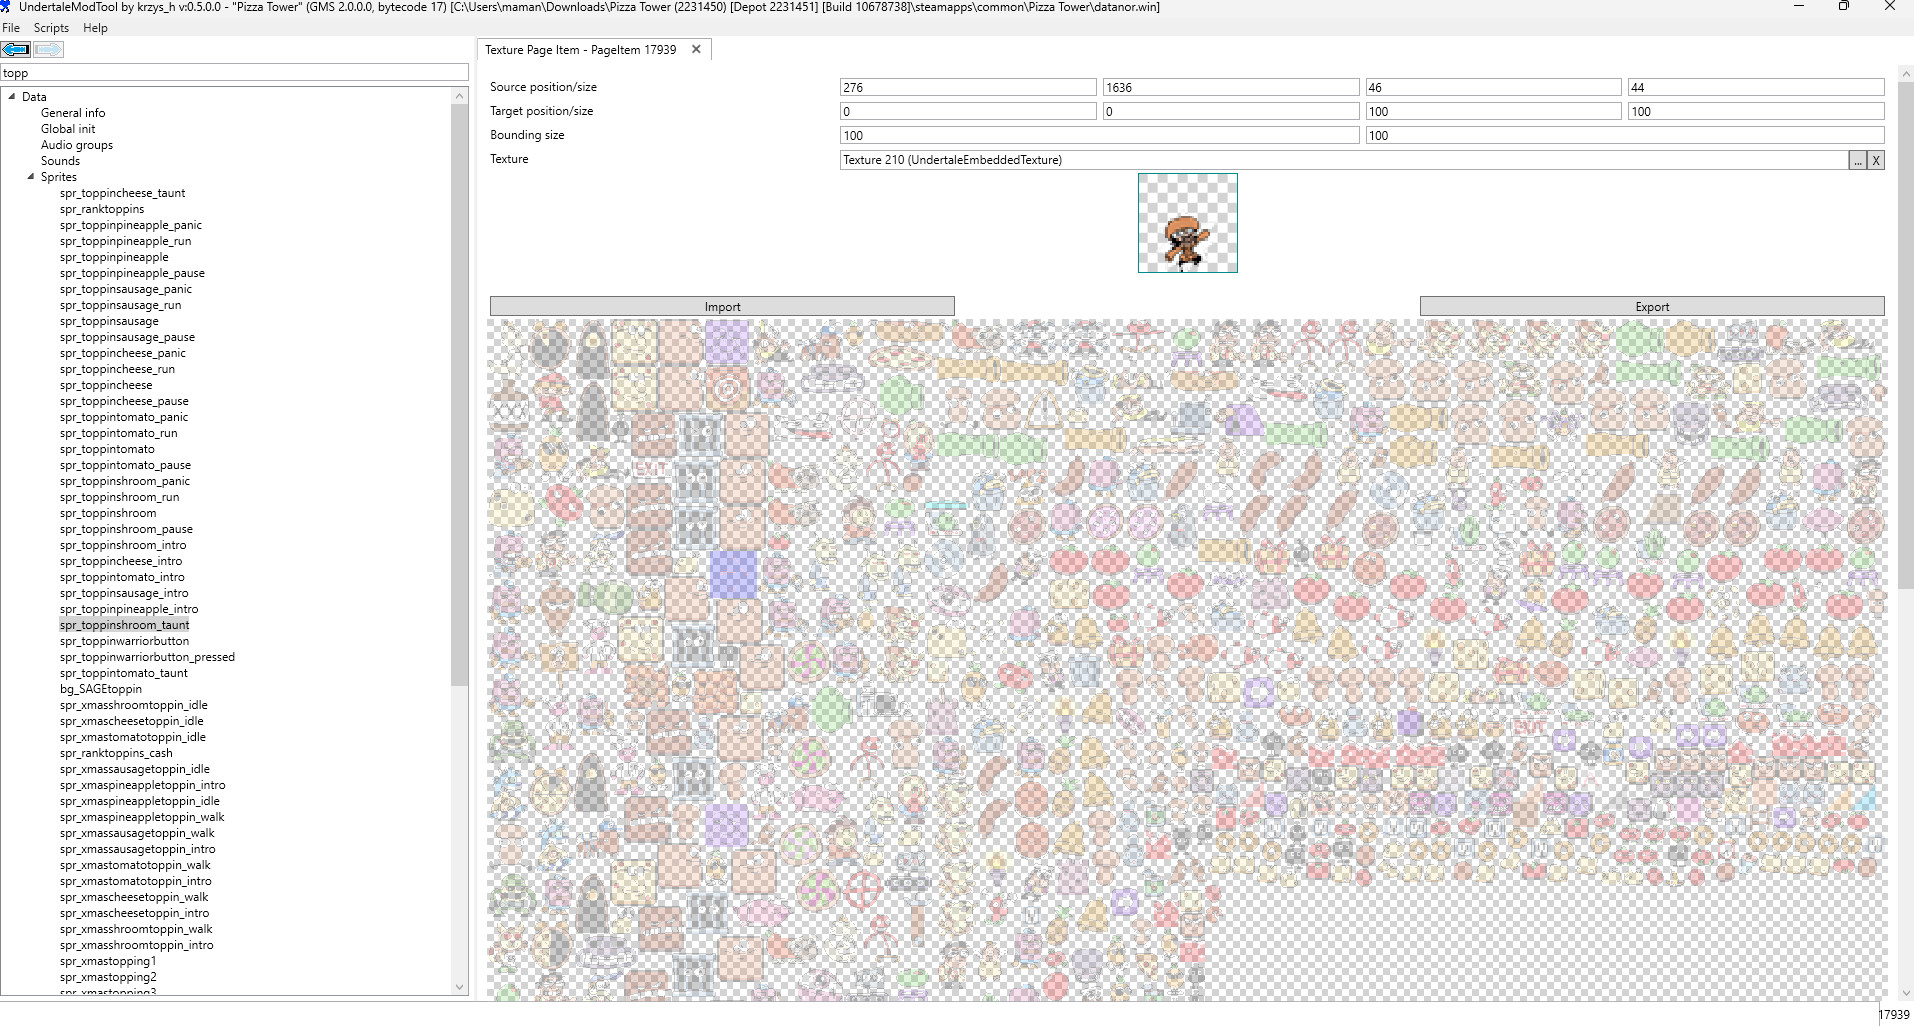Click the back navigation arrow icon
1914x1026 pixels.
[x=16, y=49]
